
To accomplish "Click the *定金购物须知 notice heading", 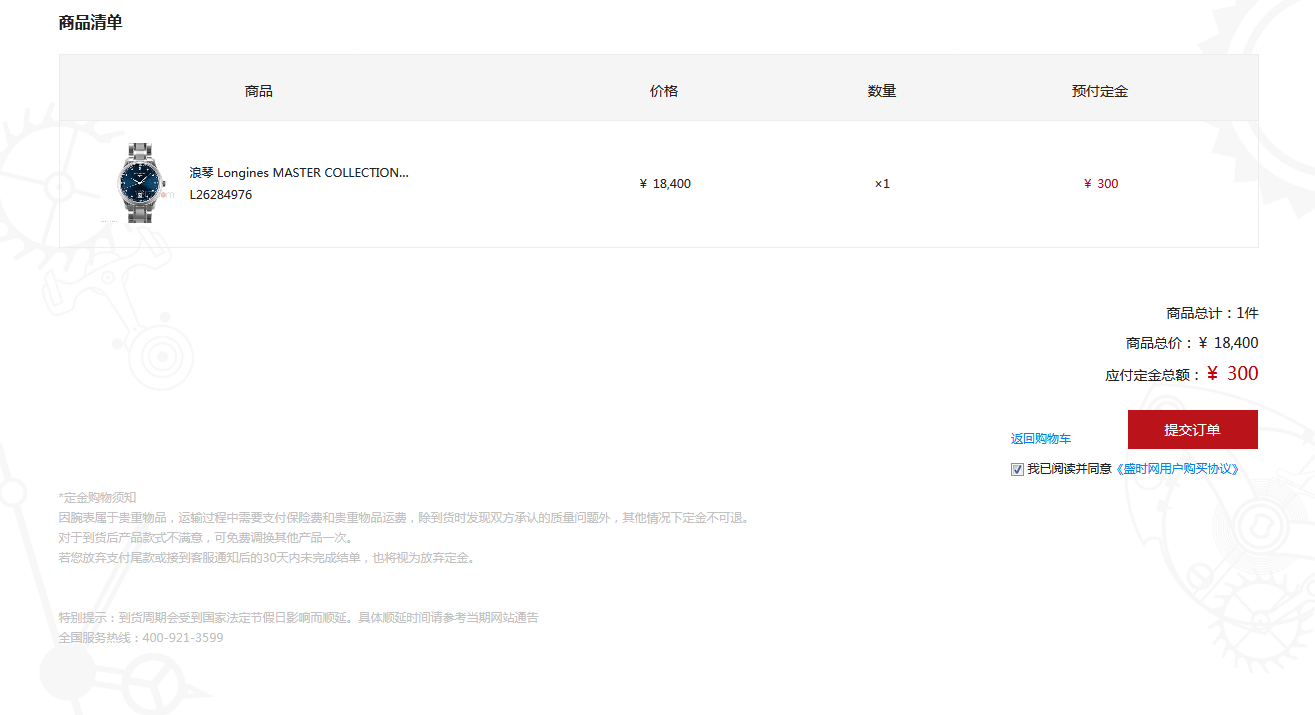I will [97, 498].
